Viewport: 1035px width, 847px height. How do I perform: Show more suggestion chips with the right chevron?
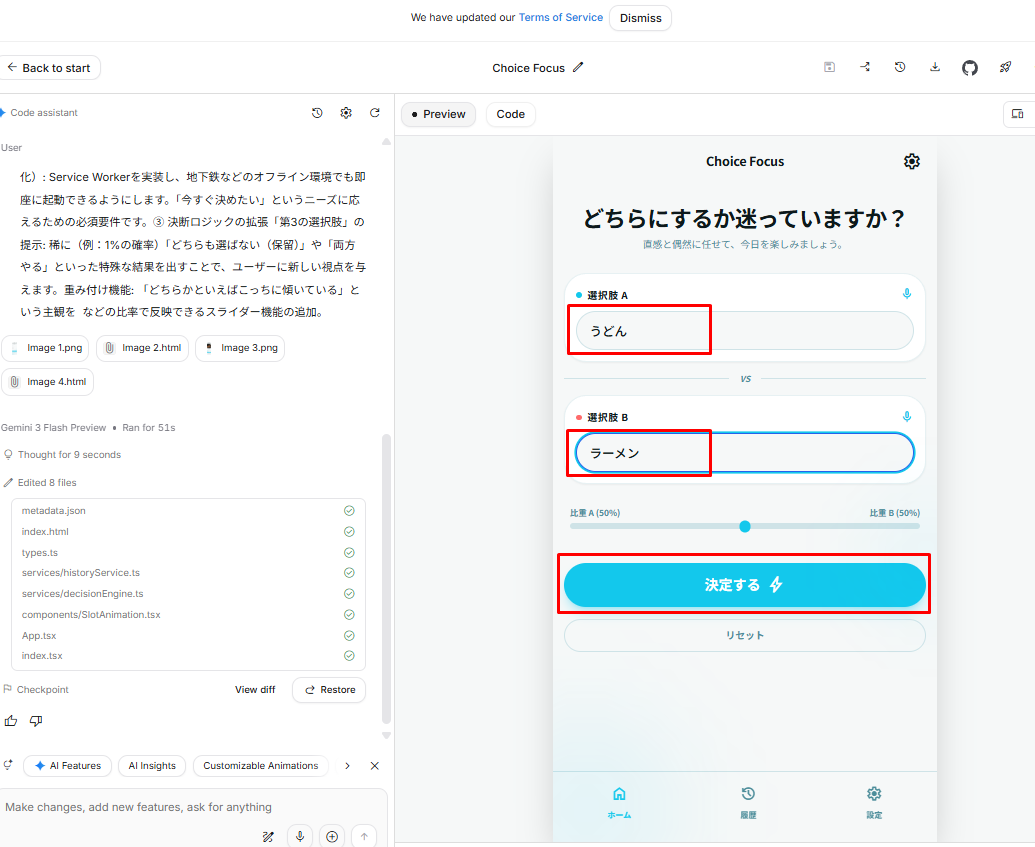tap(347, 766)
